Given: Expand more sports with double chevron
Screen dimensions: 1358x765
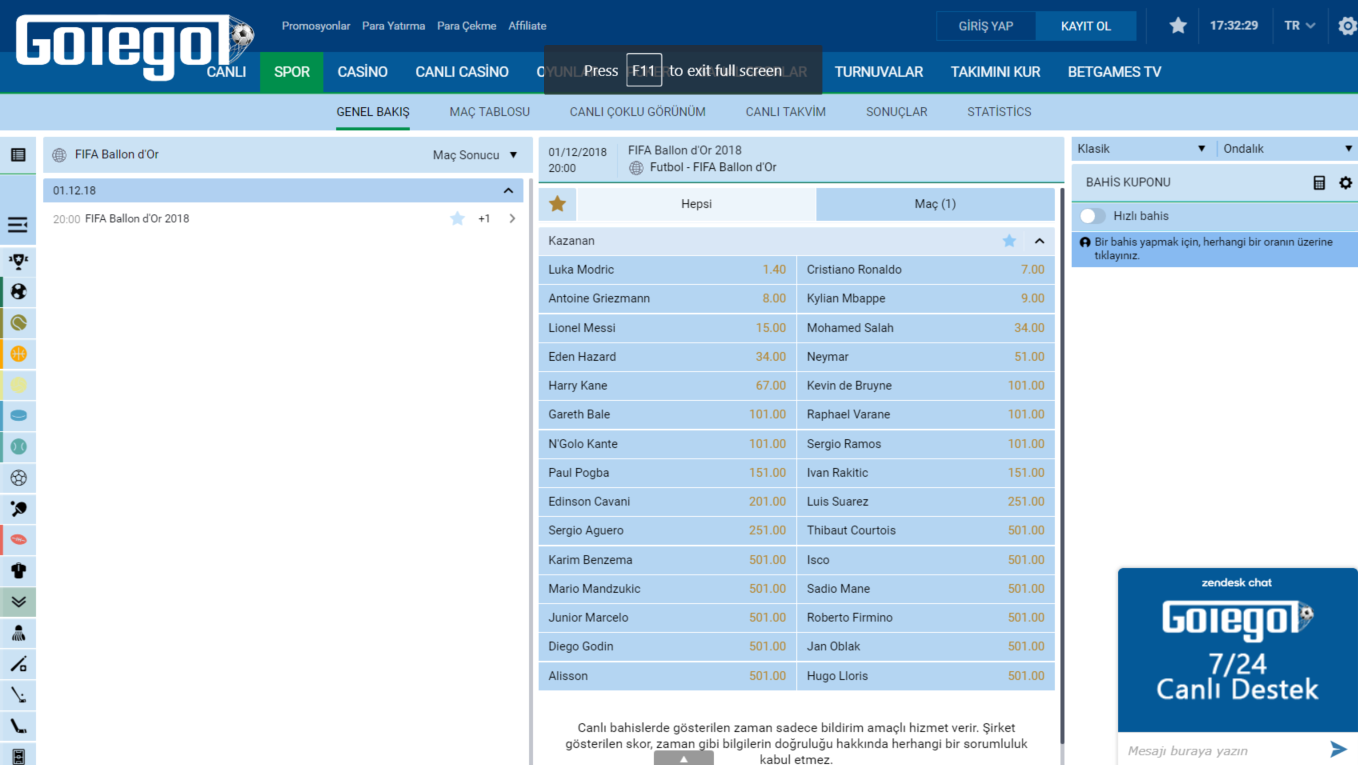Looking at the screenshot, I should click(x=18, y=602).
